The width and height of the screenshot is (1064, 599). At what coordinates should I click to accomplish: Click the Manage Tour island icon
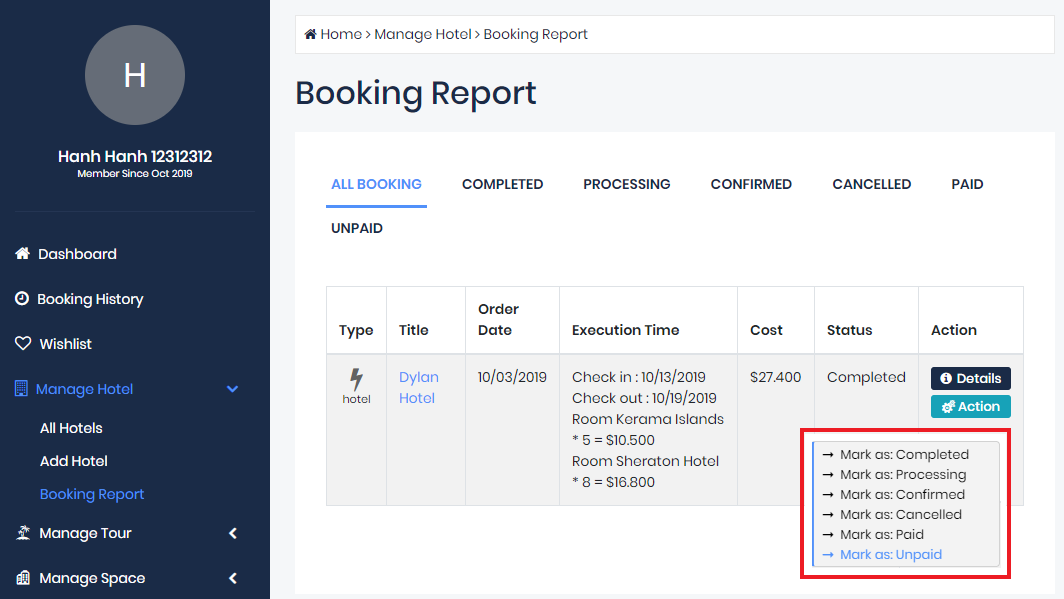23,533
